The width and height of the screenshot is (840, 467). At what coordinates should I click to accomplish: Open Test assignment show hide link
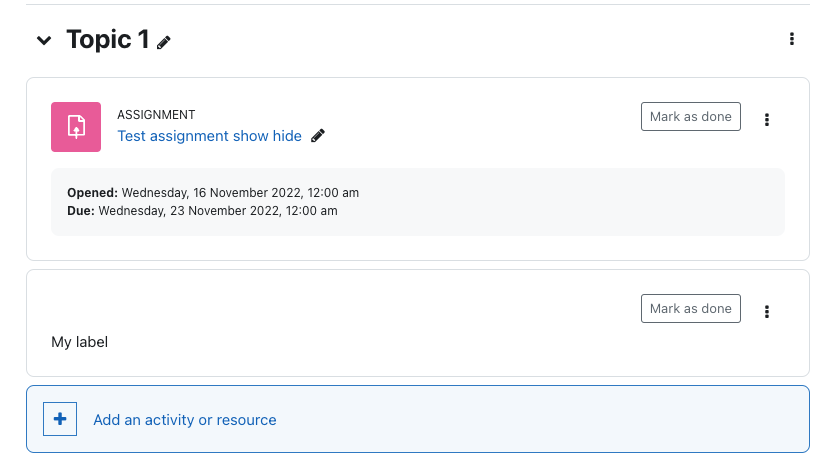tap(209, 136)
